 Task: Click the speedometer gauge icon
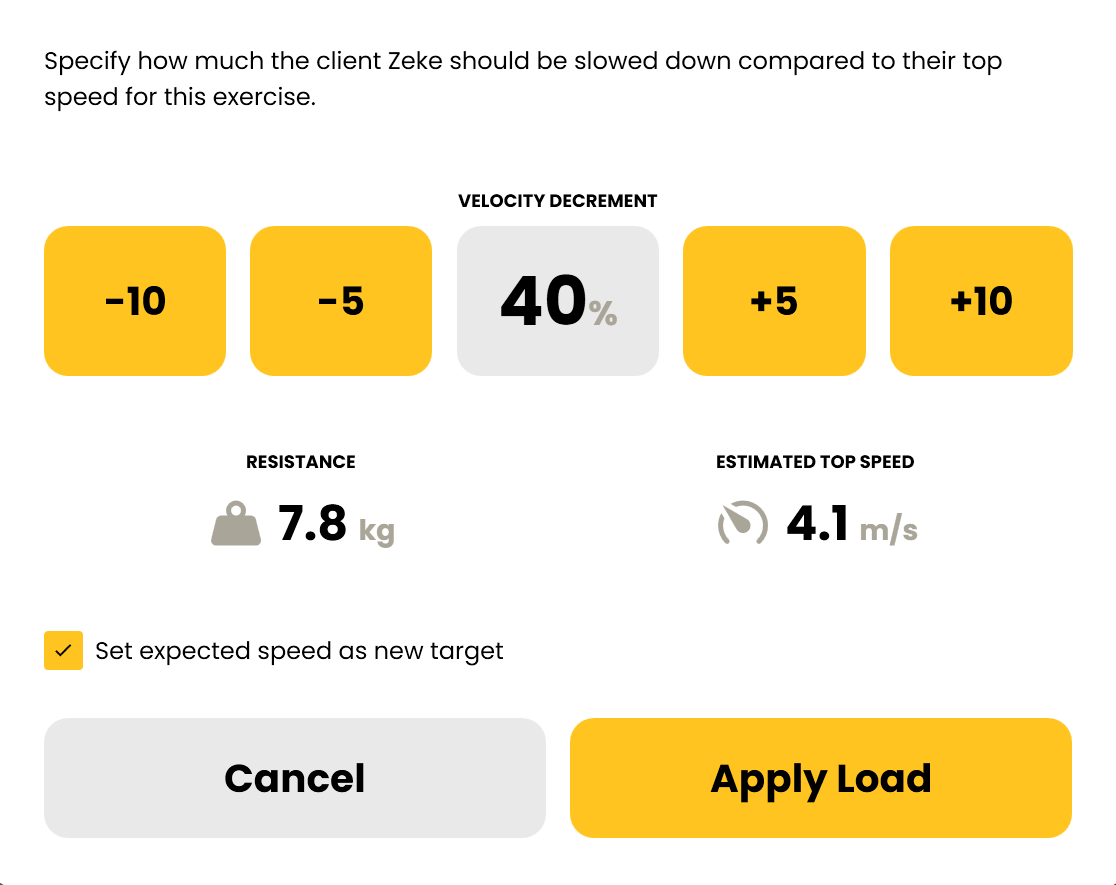(742, 523)
